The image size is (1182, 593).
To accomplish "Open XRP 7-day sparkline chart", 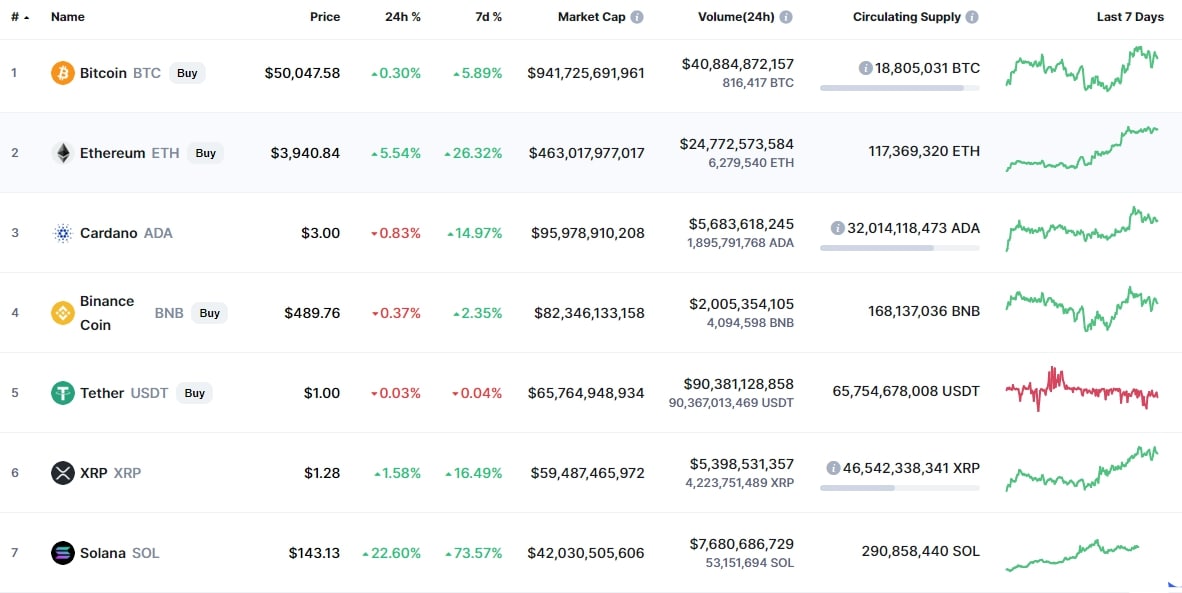I will point(1082,469).
